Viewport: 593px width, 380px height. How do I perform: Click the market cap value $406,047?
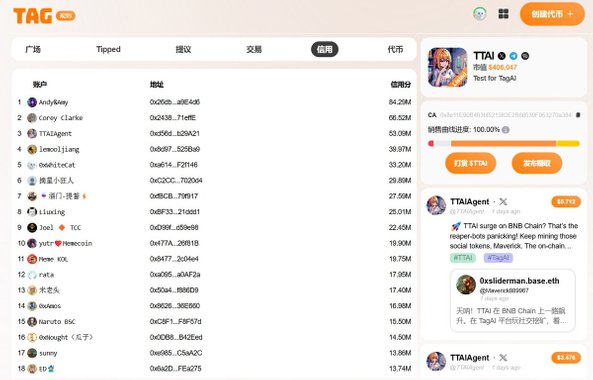(x=503, y=67)
